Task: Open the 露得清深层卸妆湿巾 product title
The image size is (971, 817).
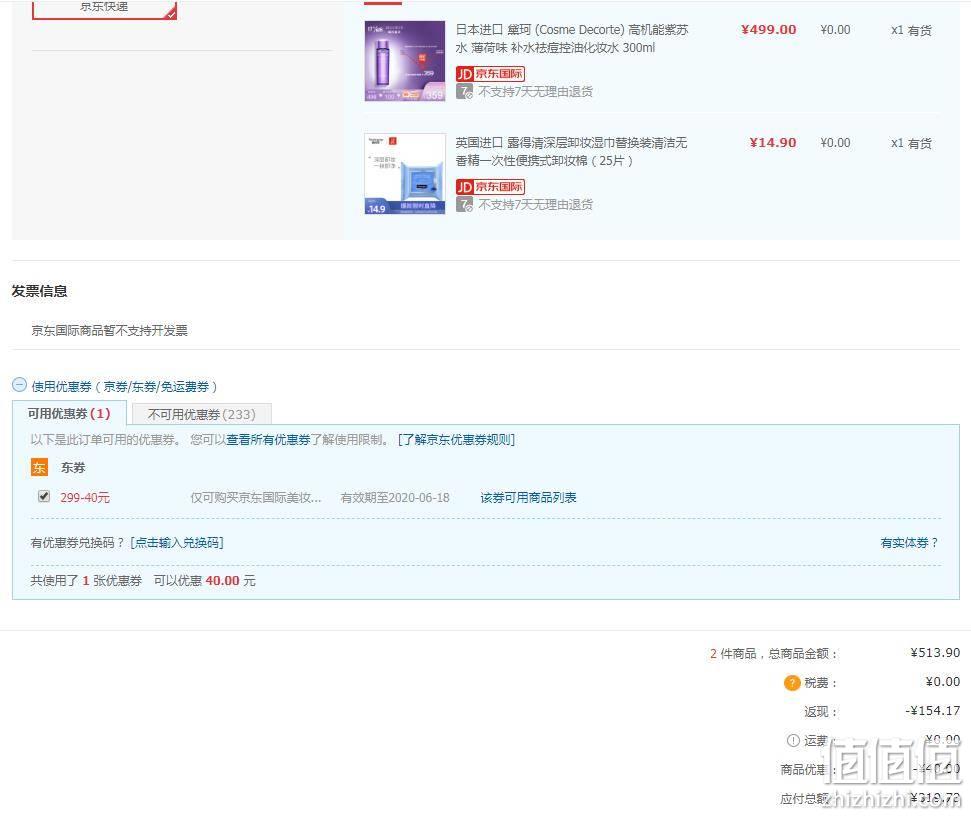Action: pyautogui.click(x=571, y=152)
